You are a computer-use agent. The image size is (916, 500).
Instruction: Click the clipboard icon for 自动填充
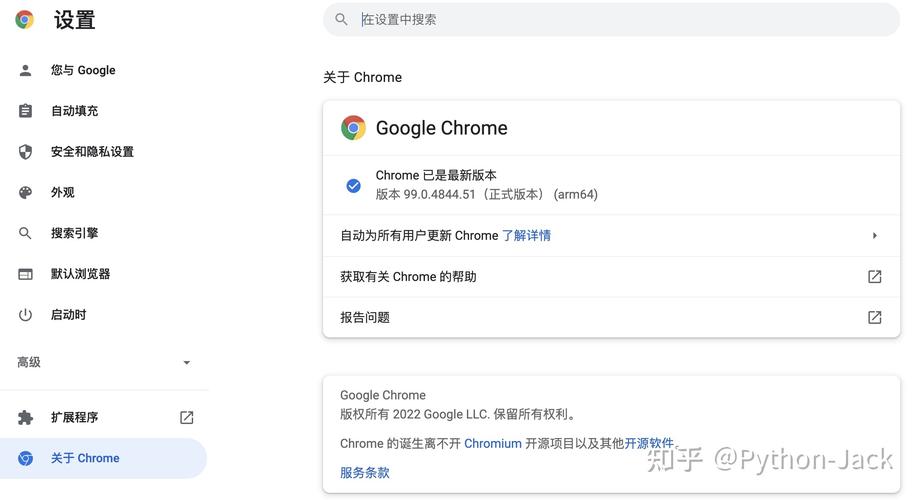[25, 110]
